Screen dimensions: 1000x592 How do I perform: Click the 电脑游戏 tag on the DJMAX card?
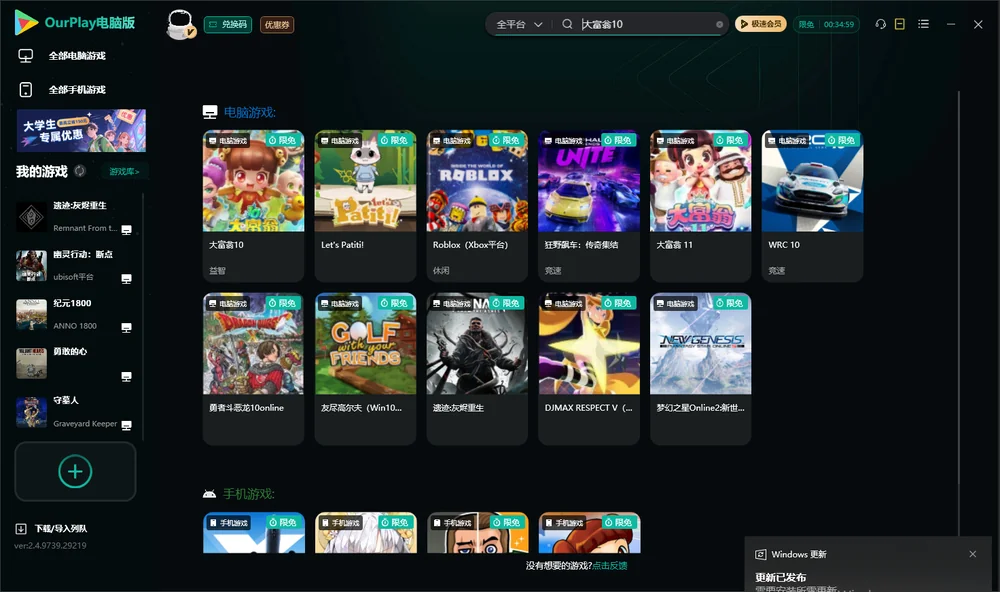point(564,304)
